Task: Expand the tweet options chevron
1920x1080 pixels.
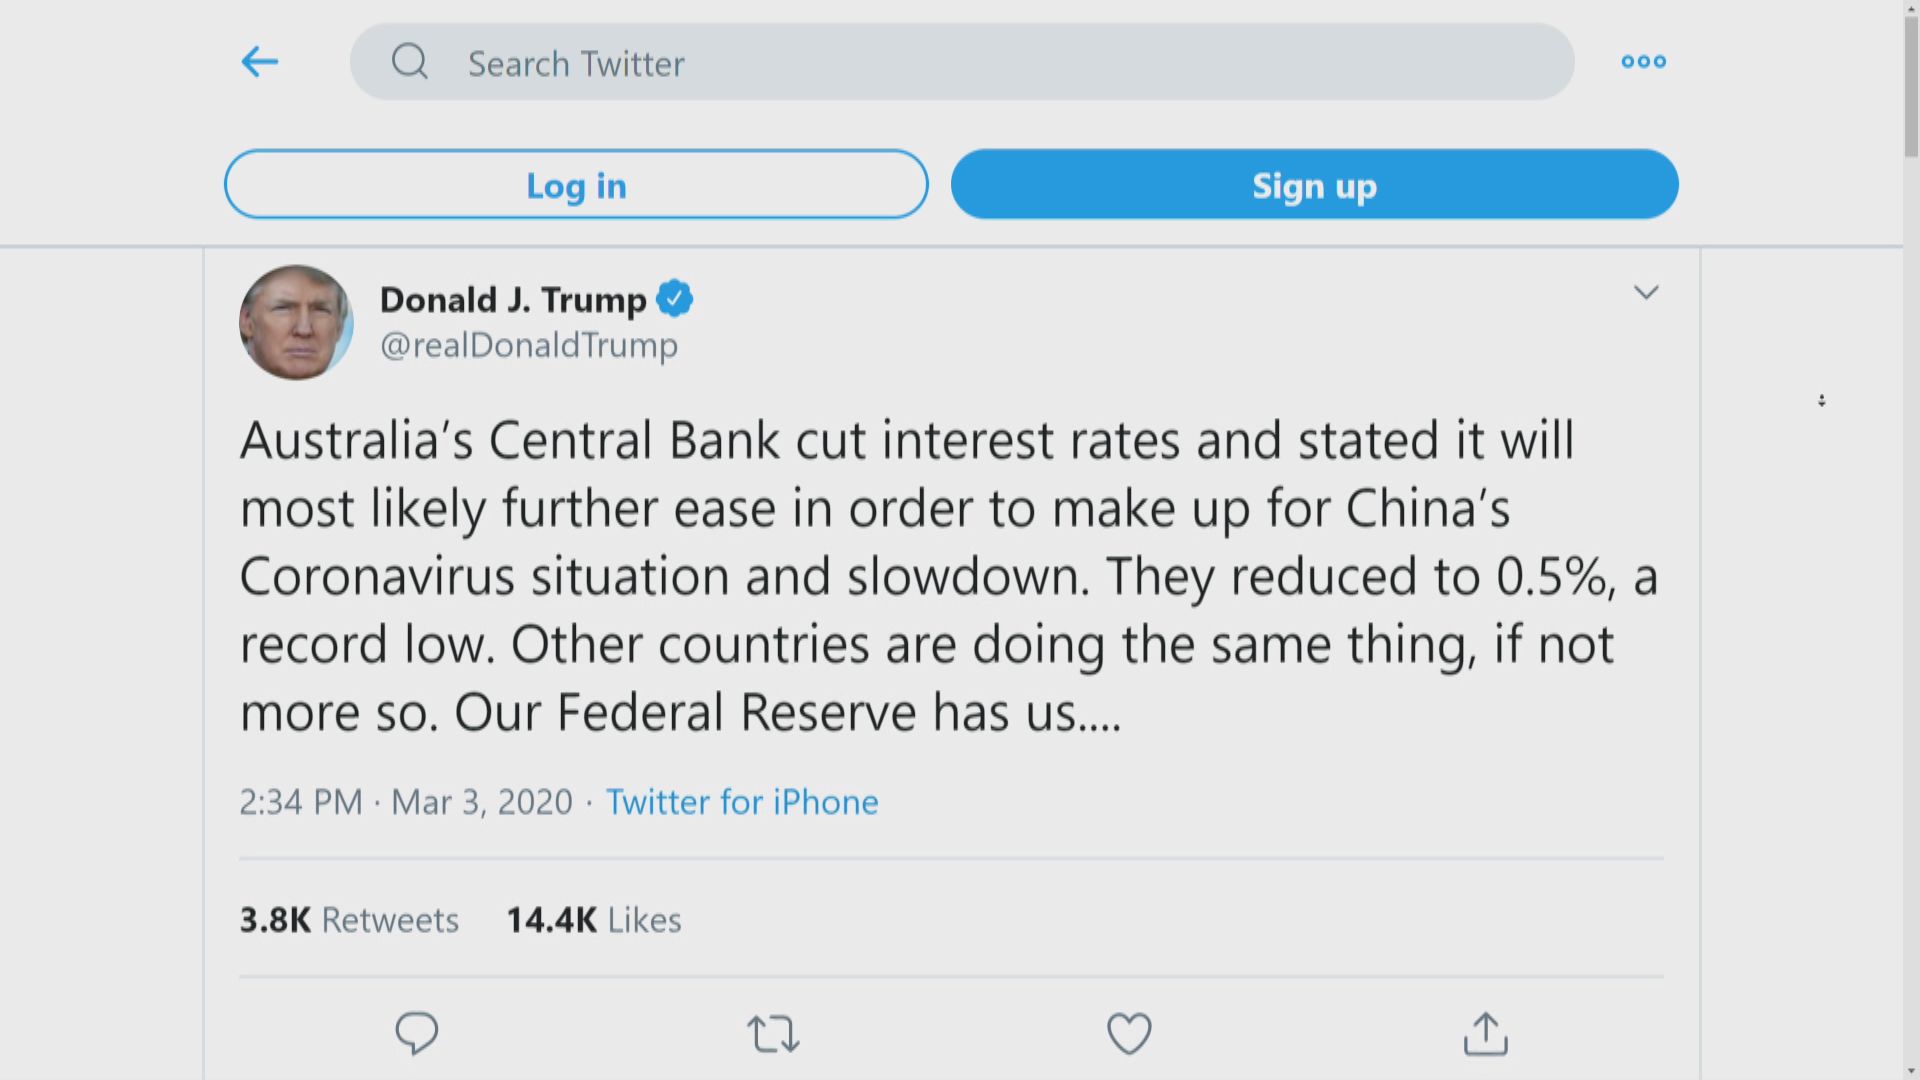Action: pos(1646,292)
